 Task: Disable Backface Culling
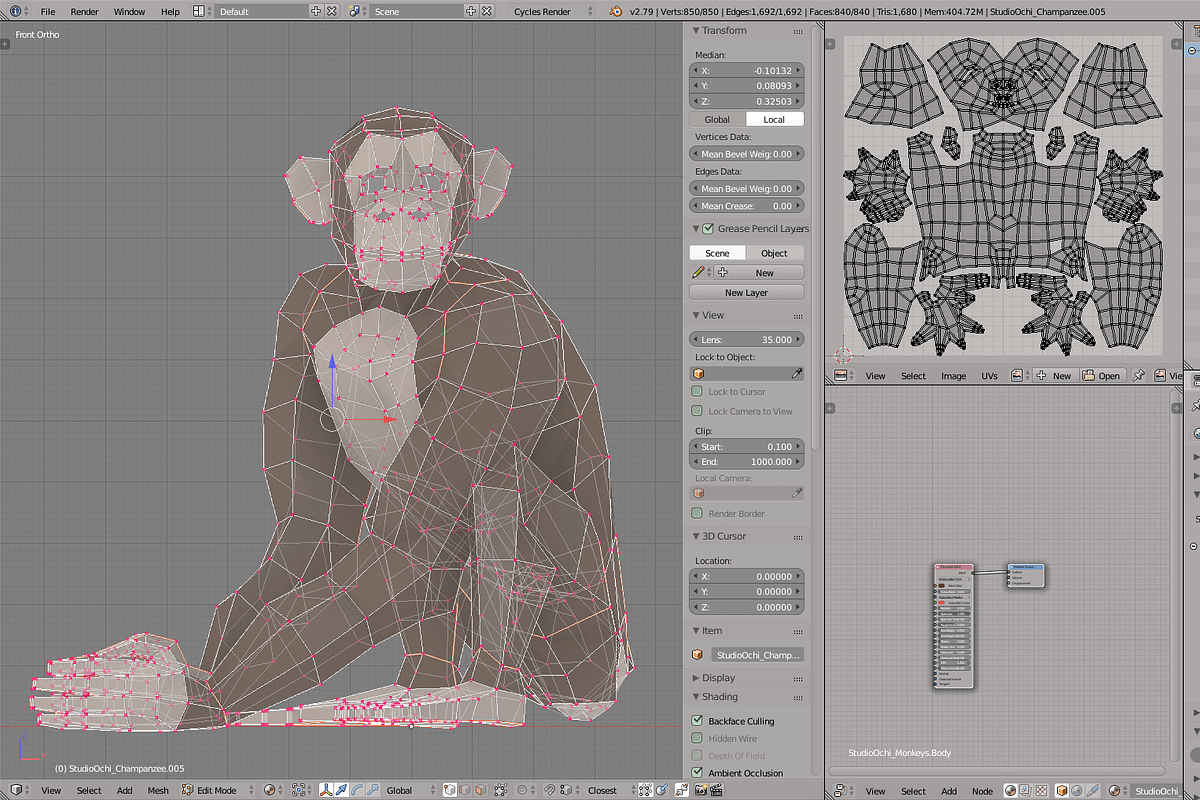point(697,720)
